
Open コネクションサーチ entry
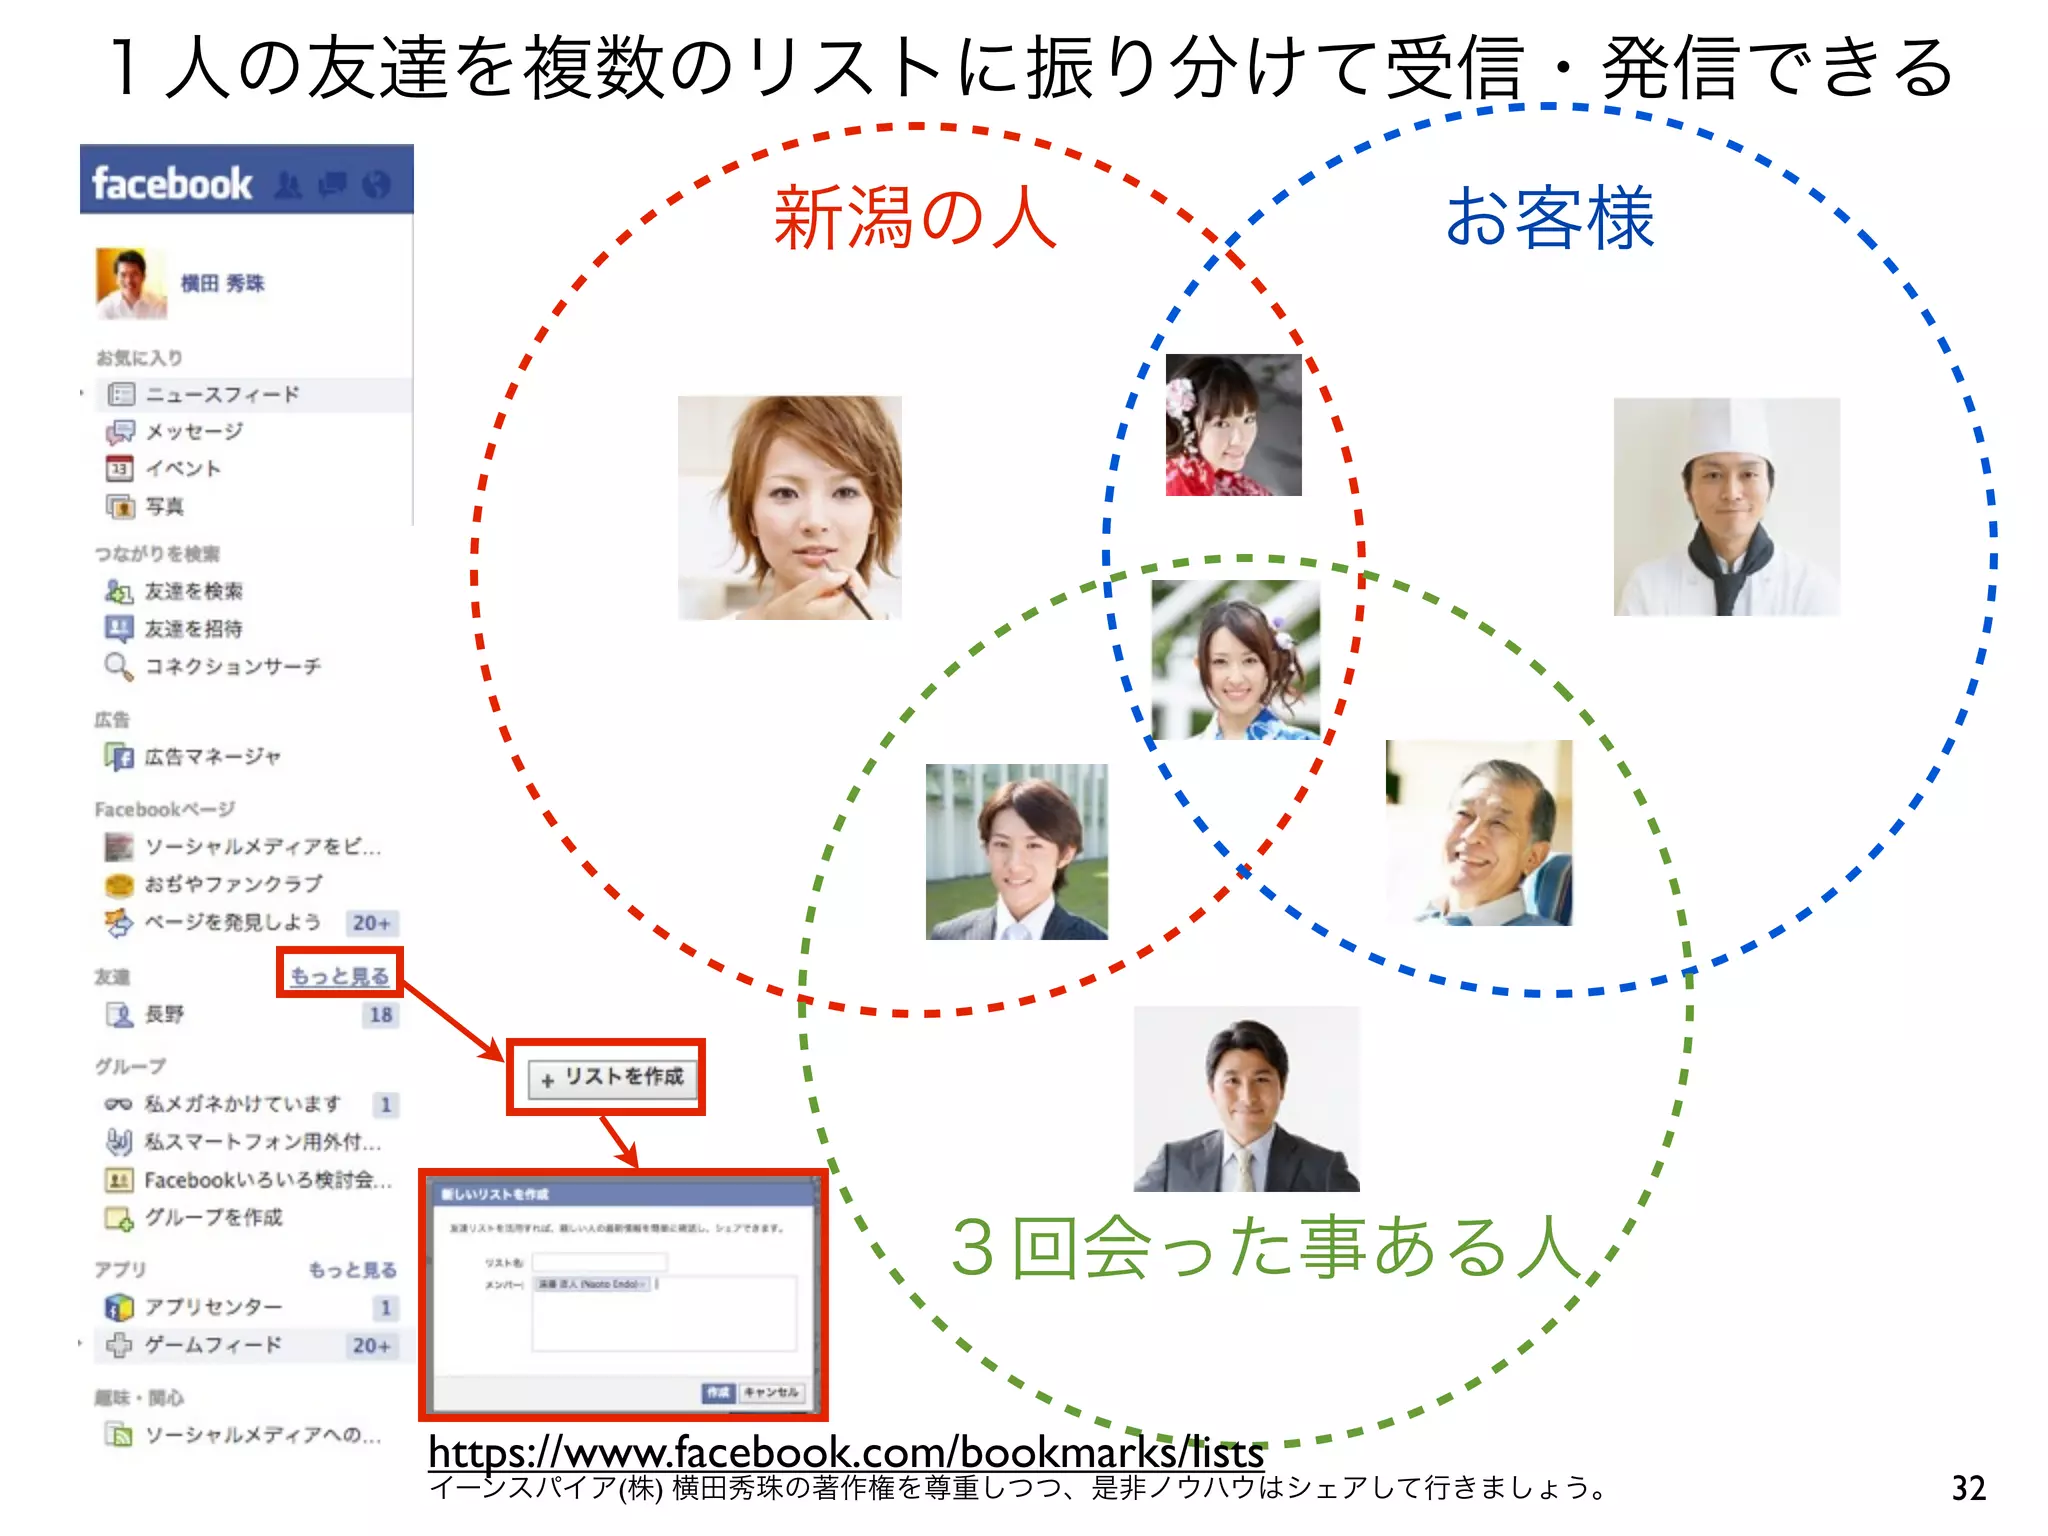pyautogui.click(x=233, y=667)
